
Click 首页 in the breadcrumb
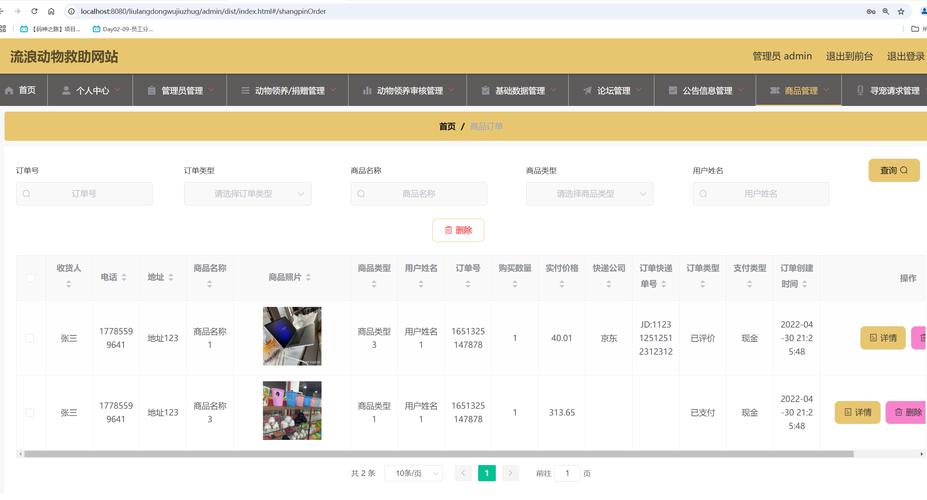click(447, 126)
